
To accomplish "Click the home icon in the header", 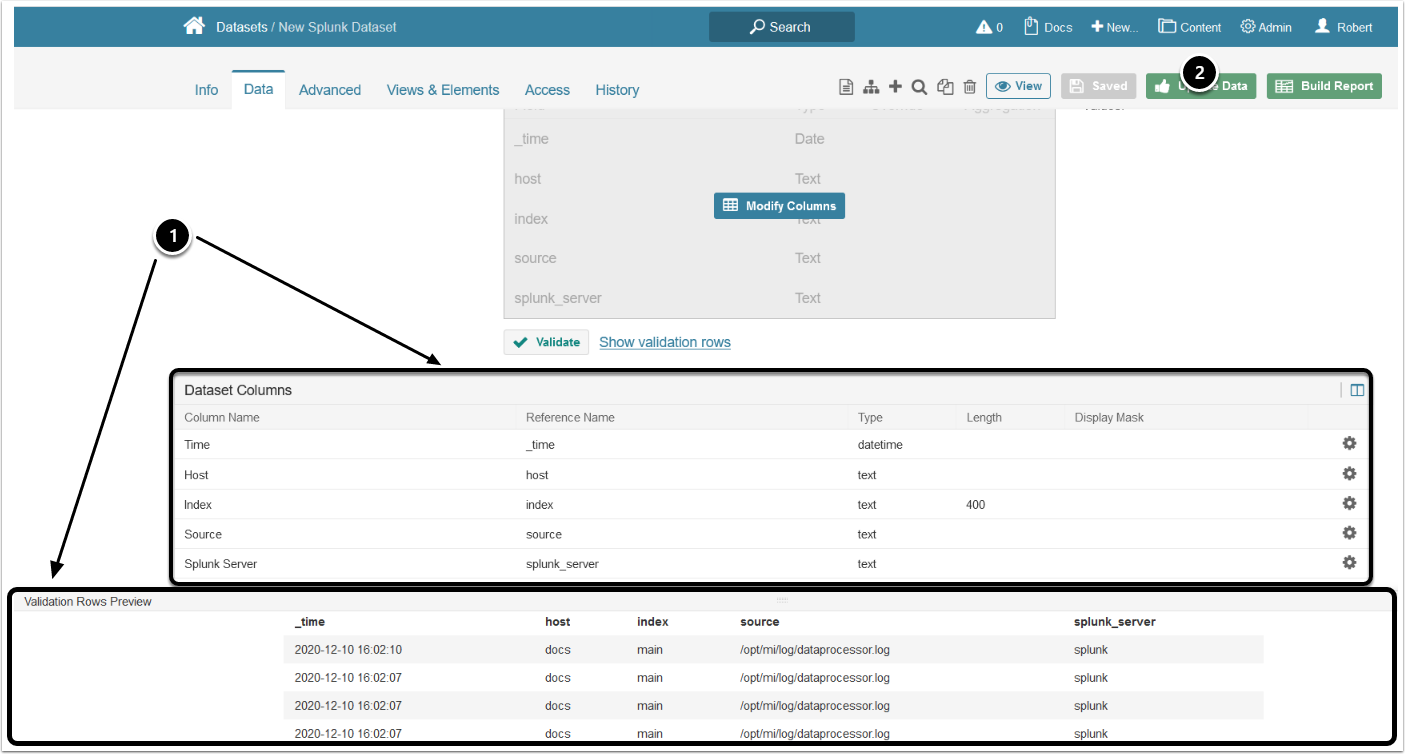I will pos(194,26).
